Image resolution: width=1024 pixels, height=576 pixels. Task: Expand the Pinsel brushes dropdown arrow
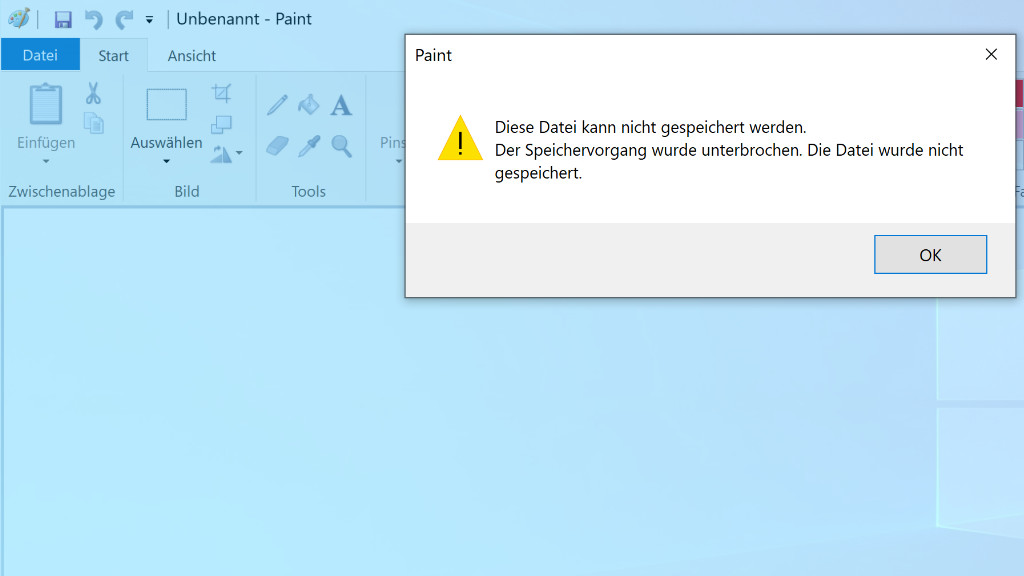click(398, 161)
